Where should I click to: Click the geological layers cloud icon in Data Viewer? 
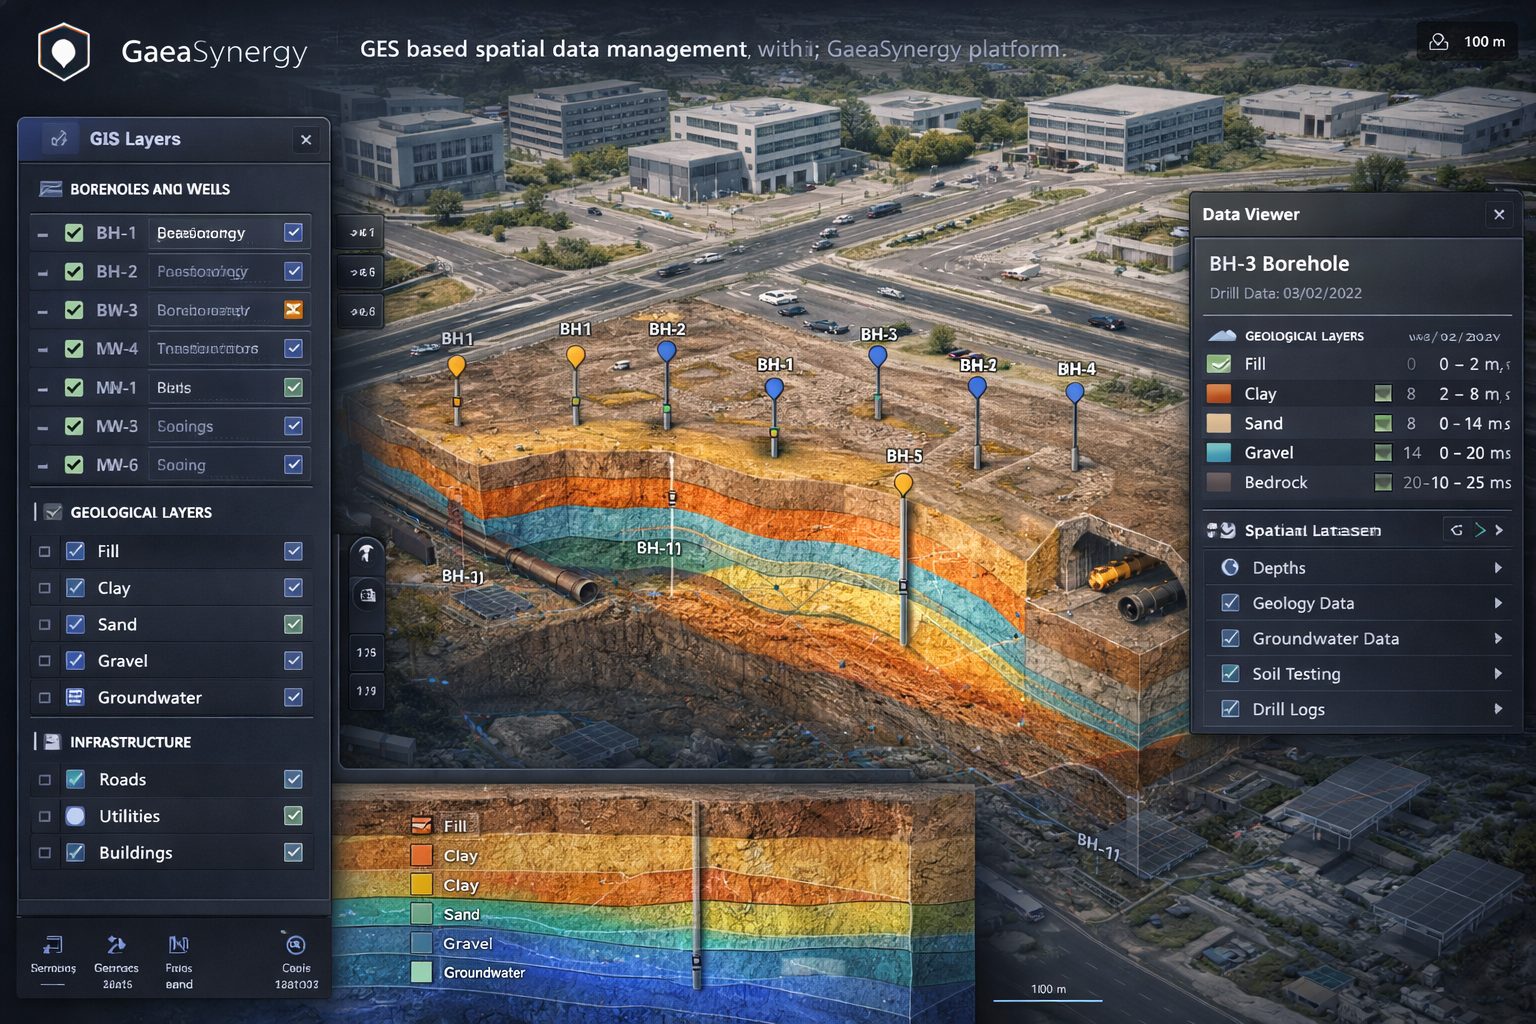[x=1222, y=336]
